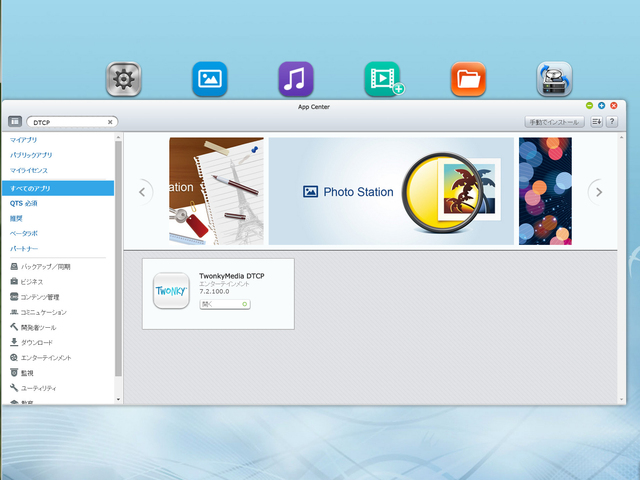Screen dimensions: 640x480
Task: Open the sort order list icon
Action: [x=596, y=122]
